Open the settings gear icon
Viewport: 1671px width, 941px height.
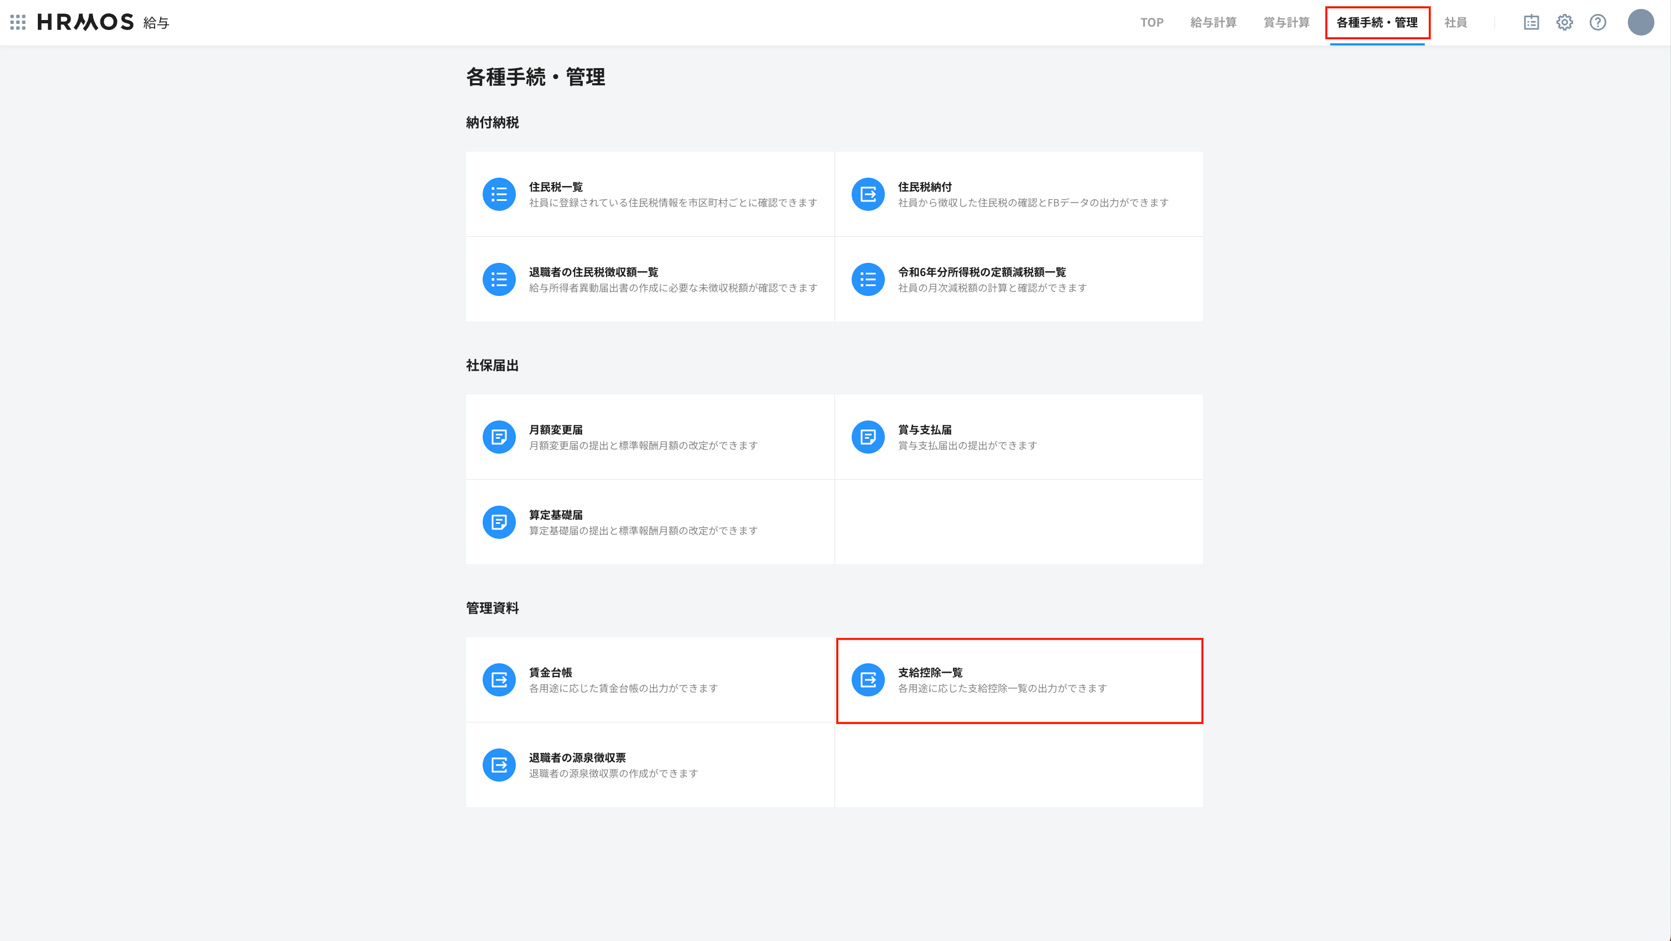pyautogui.click(x=1564, y=22)
